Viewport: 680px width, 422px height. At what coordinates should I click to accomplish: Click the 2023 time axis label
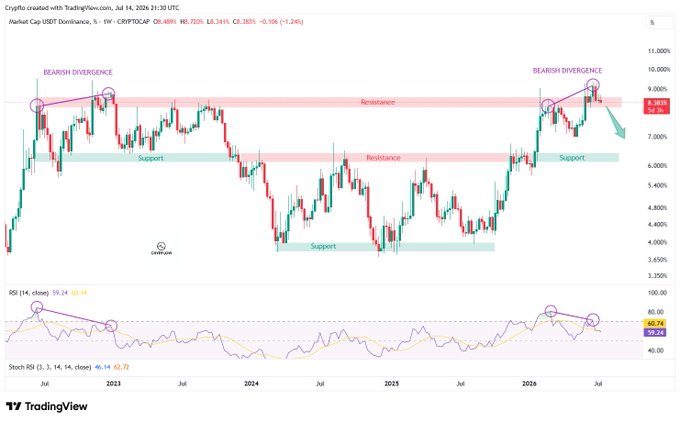pos(114,384)
